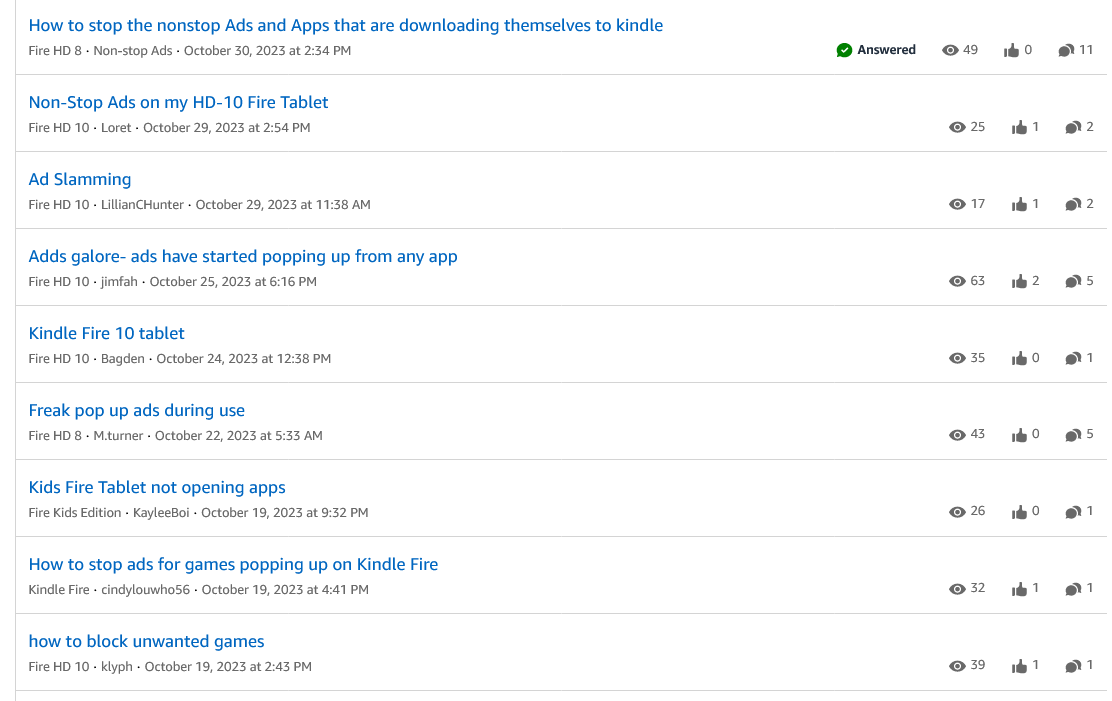The width and height of the screenshot is (1112, 701).
Task: Click thumbs-up icon on Kindle Fire 10 tablet thread
Action: pos(1019,358)
